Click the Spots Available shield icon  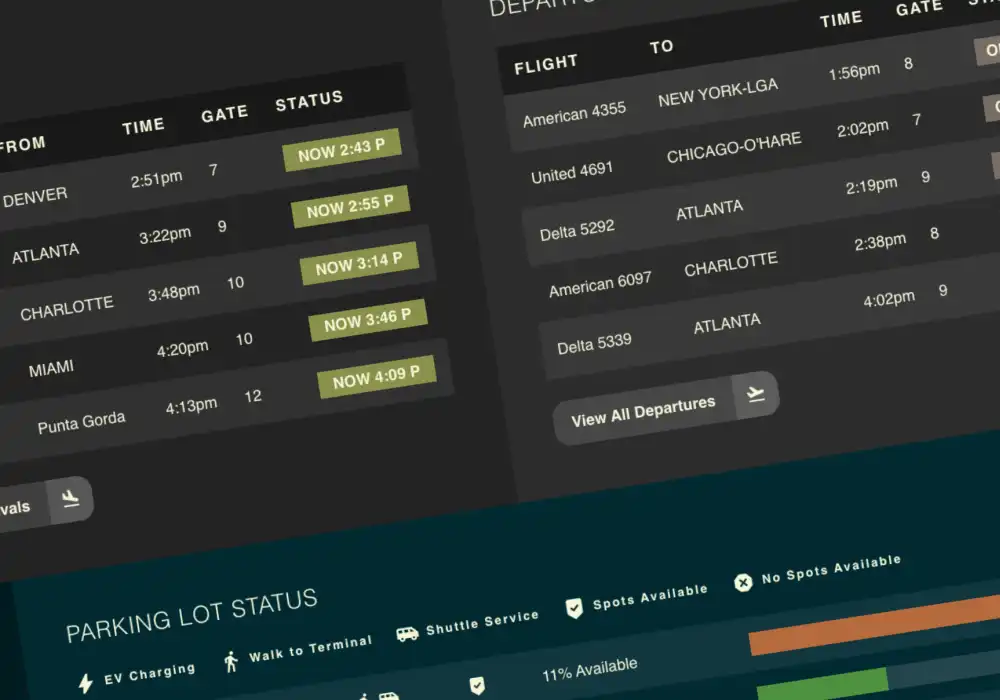574,607
